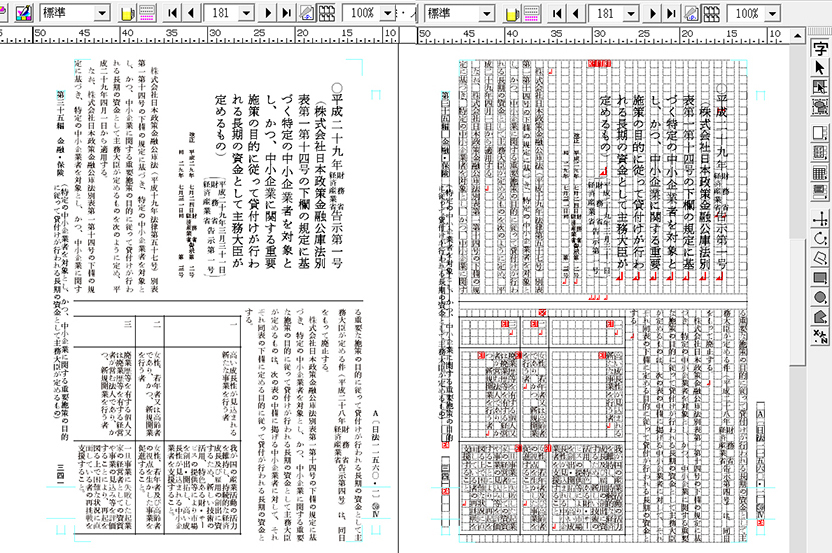Screen dimensions: 832x553
Task: Select the grid text frame tool
Action: coord(820,152)
